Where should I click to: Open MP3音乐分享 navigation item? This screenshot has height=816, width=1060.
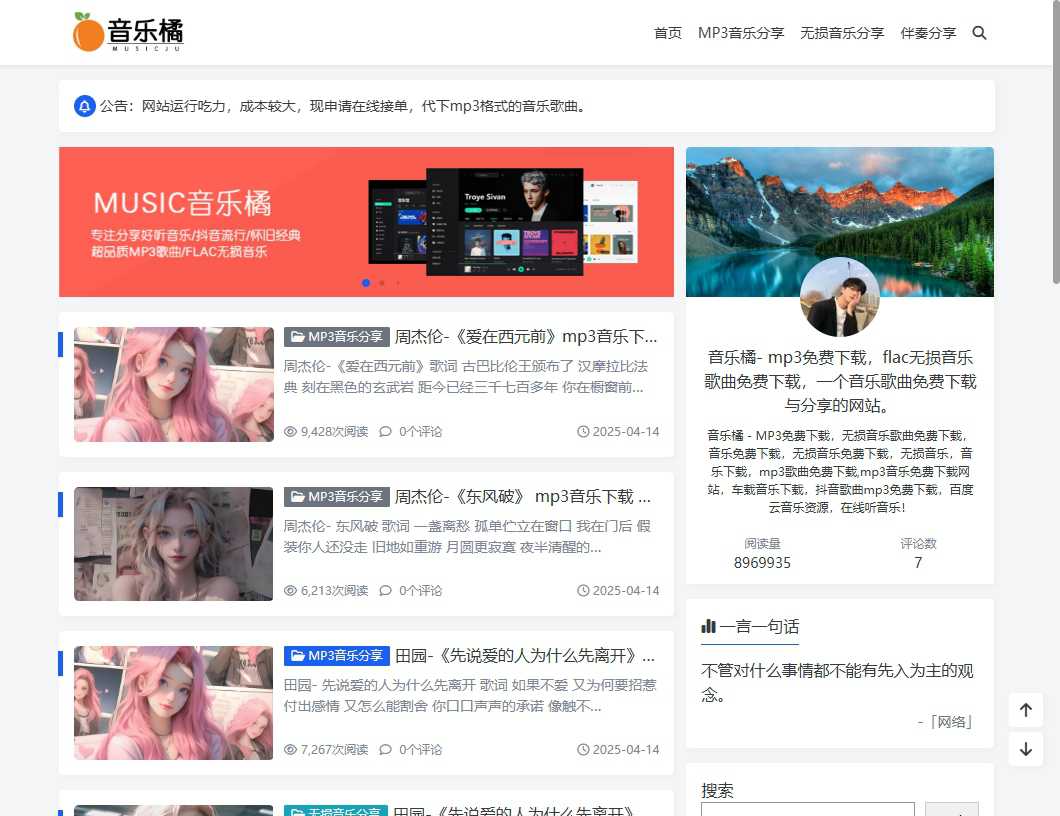[x=740, y=32]
